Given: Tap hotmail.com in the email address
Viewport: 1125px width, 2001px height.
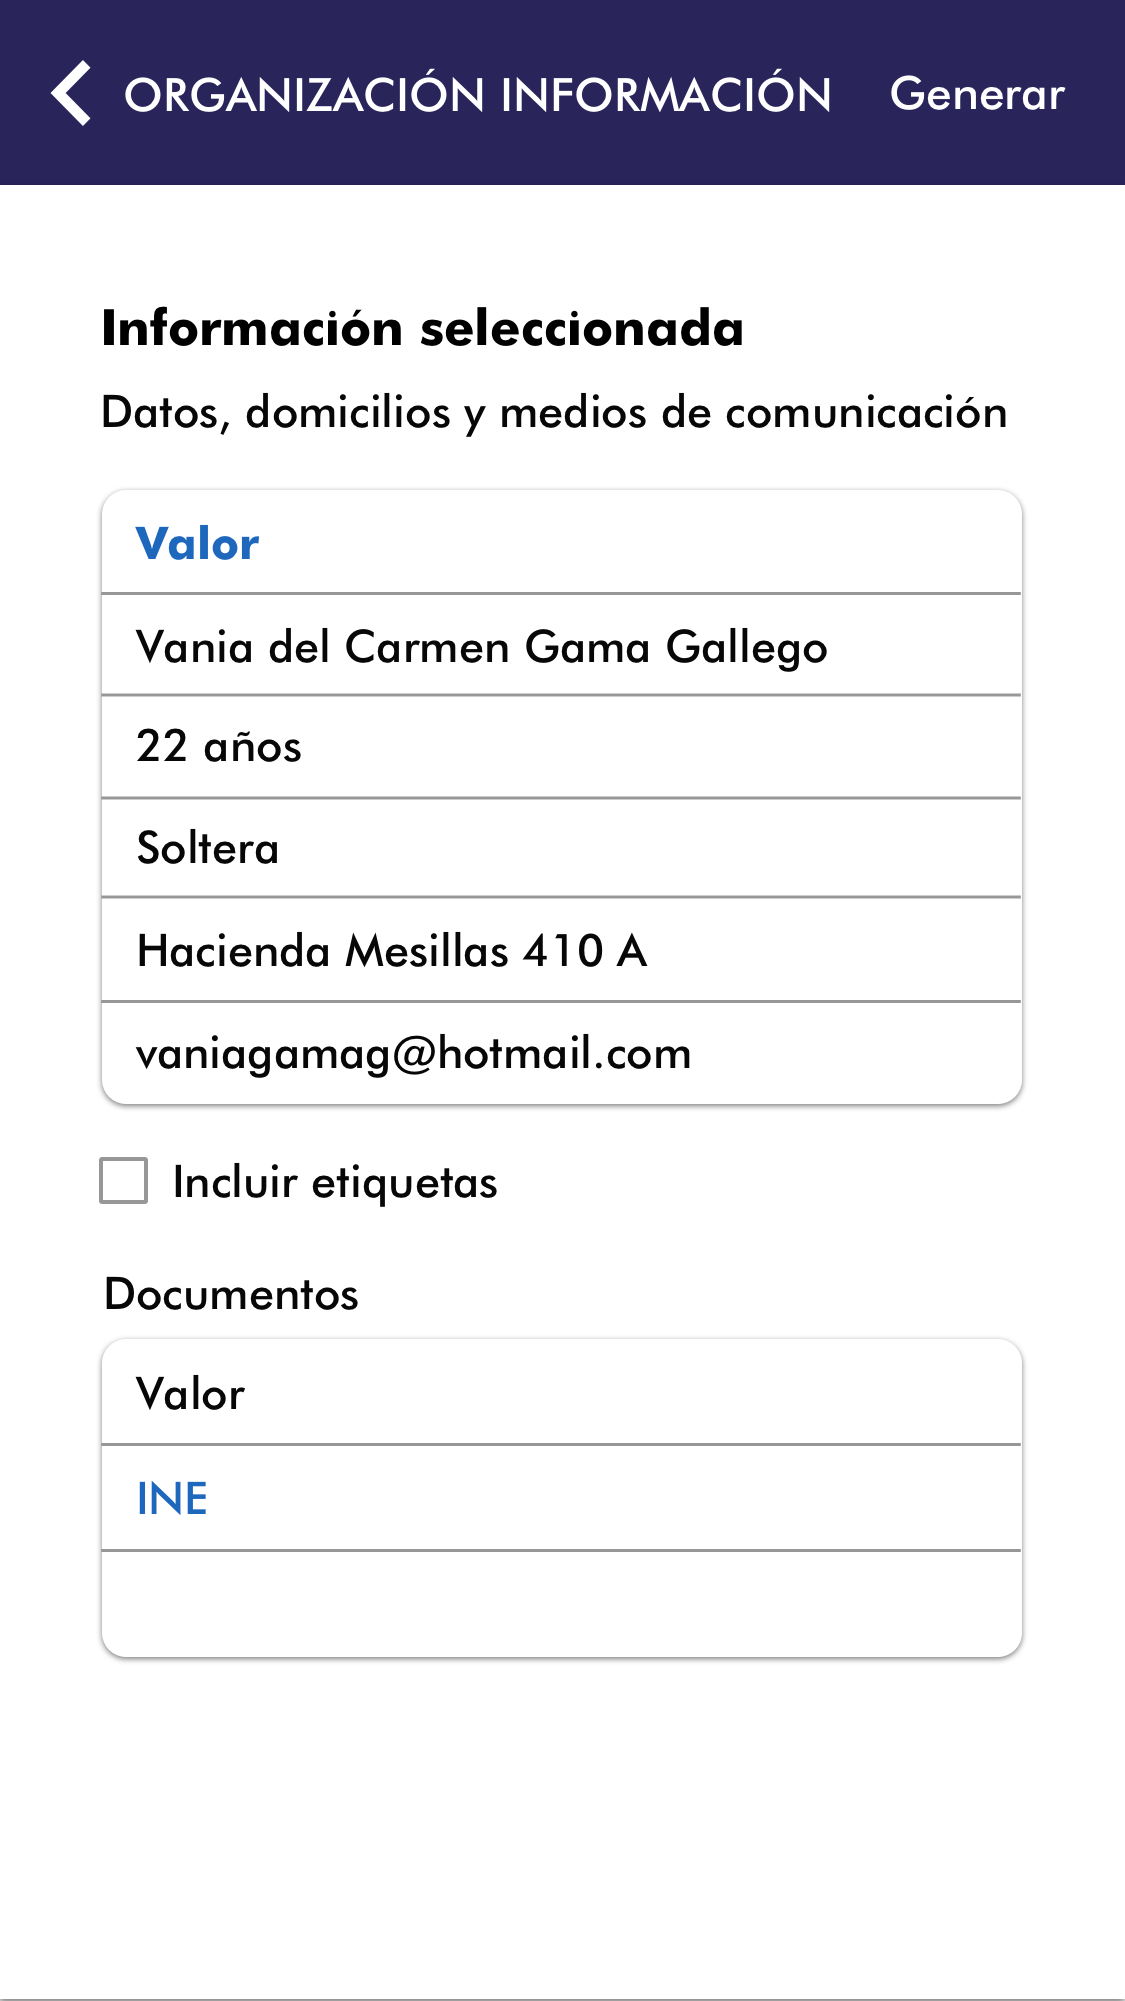Looking at the screenshot, I should point(564,1054).
